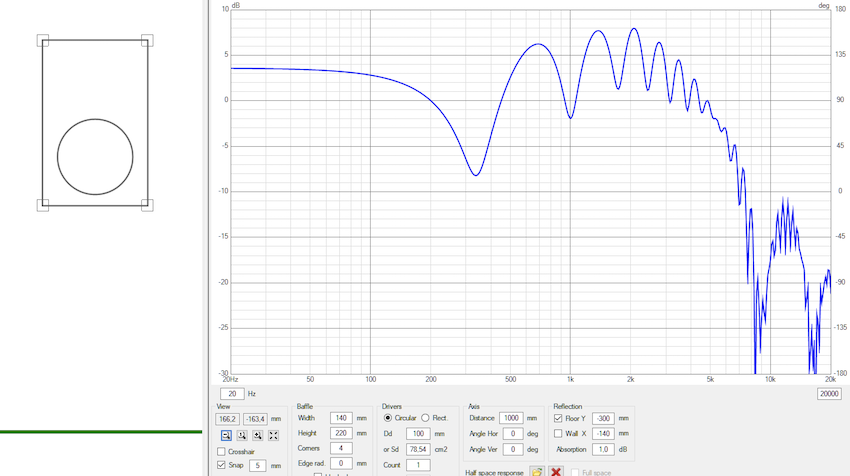Viewport: 850px width, 476px height.
Task: Click the circular driver in baffle drawing
Action: (x=95, y=157)
